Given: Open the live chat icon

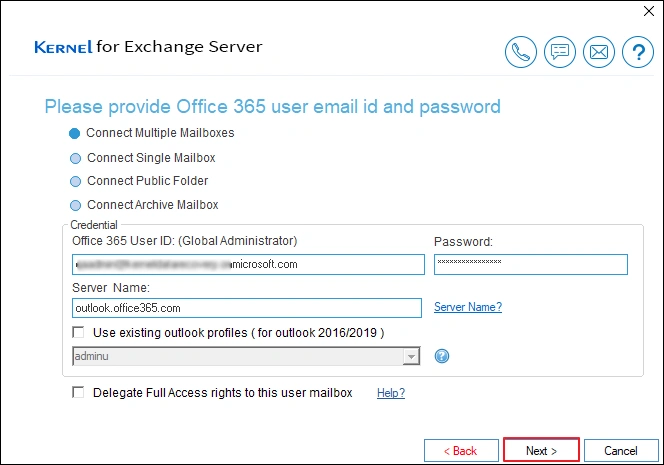Looking at the screenshot, I should coord(559,52).
